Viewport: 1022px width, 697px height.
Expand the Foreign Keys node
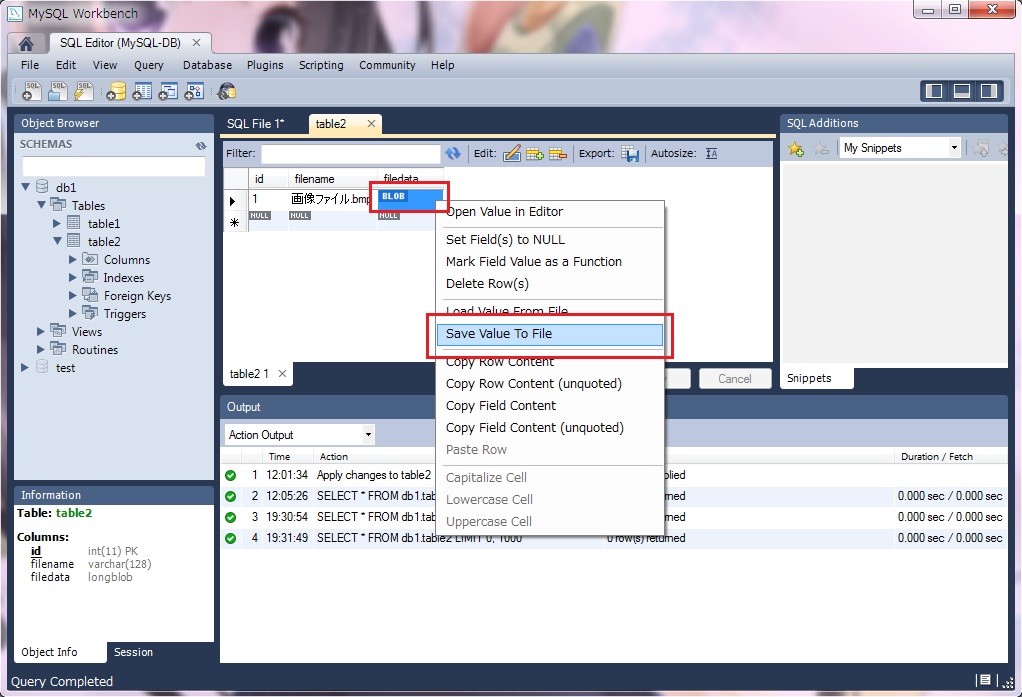tap(72, 295)
